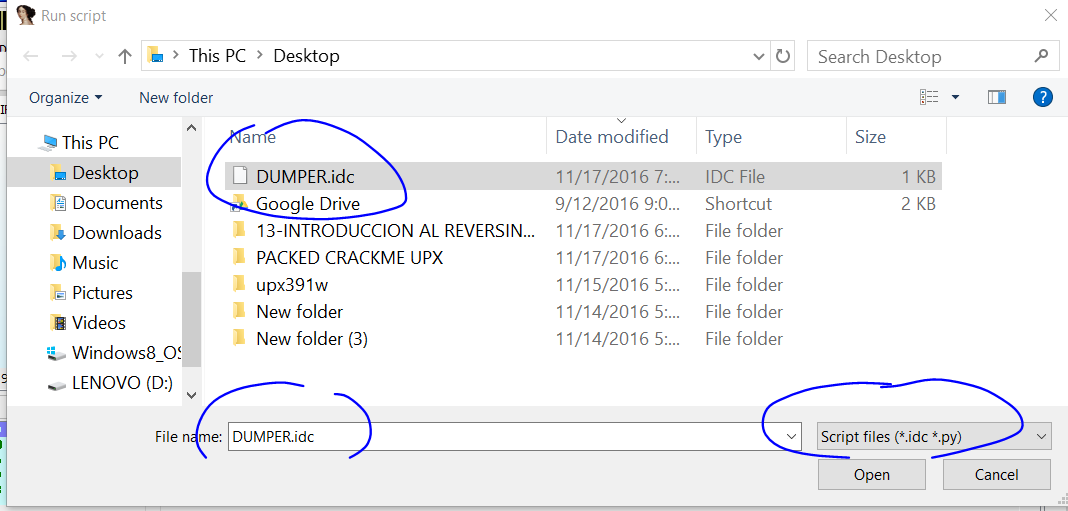Viewport: 1068px width, 511px height.
Task: Refresh the Desktop folder view
Action: click(x=783, y=57)
